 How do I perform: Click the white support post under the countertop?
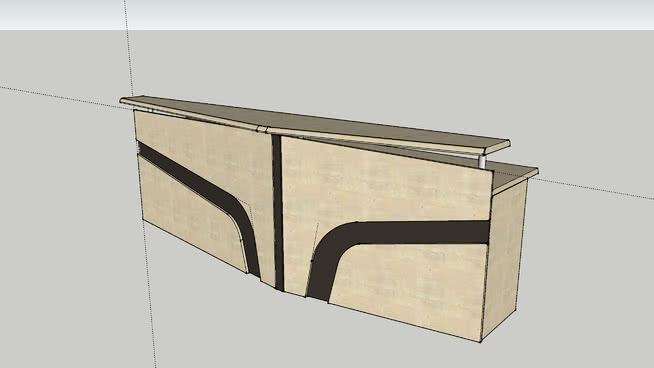click(x=482, y=162)
